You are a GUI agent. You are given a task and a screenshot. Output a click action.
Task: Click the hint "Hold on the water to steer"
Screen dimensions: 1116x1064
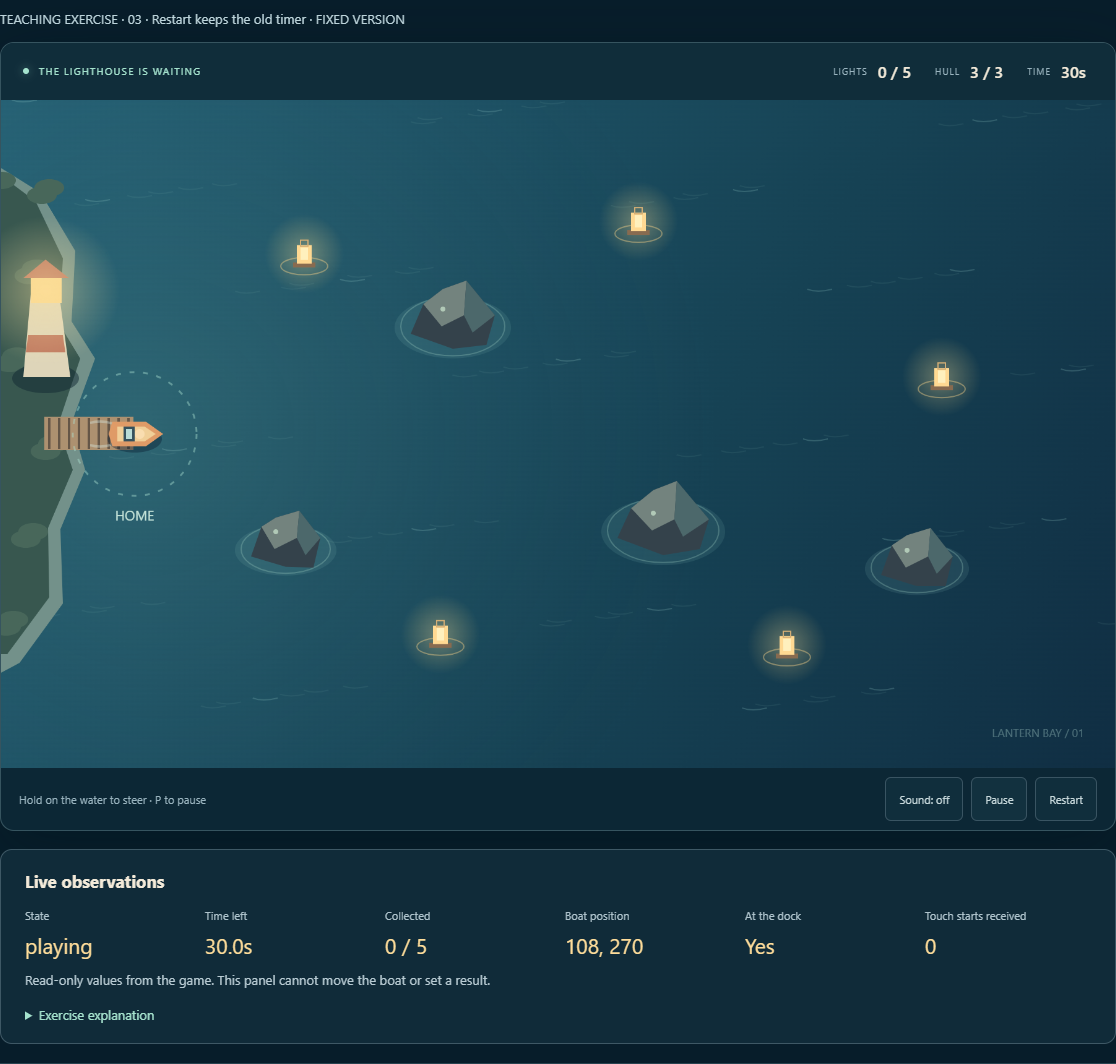point(83,800)
